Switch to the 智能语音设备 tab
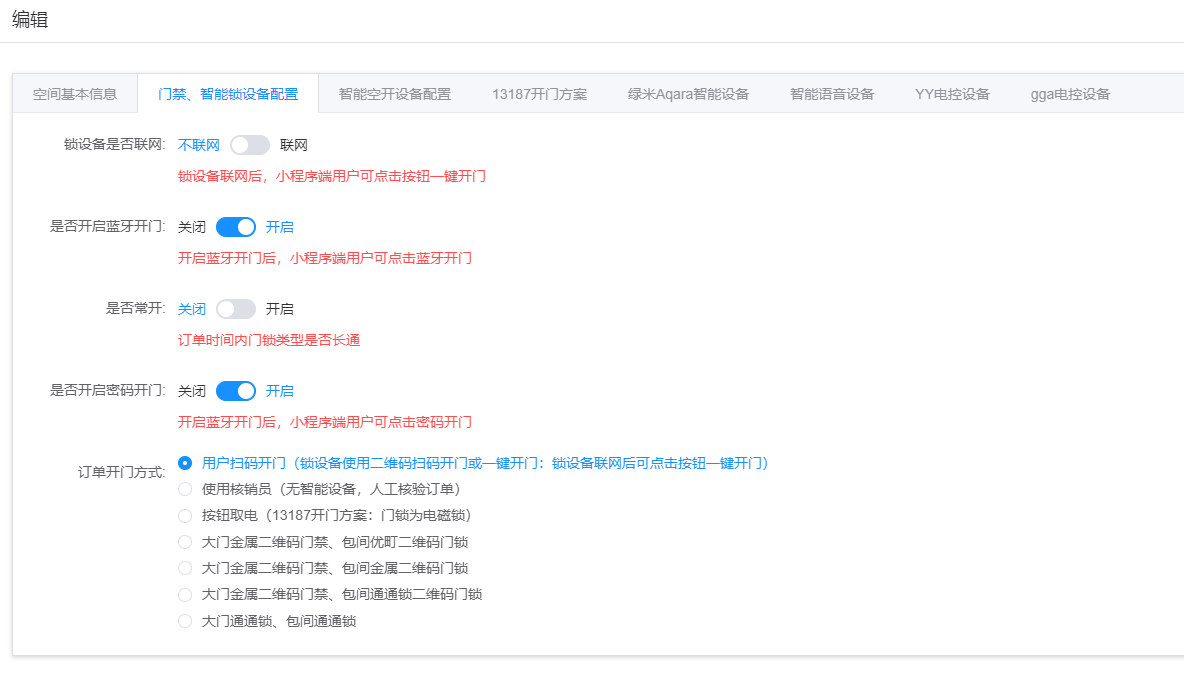This screenshot has height=674, width=1184. click(x=832, y=94)
